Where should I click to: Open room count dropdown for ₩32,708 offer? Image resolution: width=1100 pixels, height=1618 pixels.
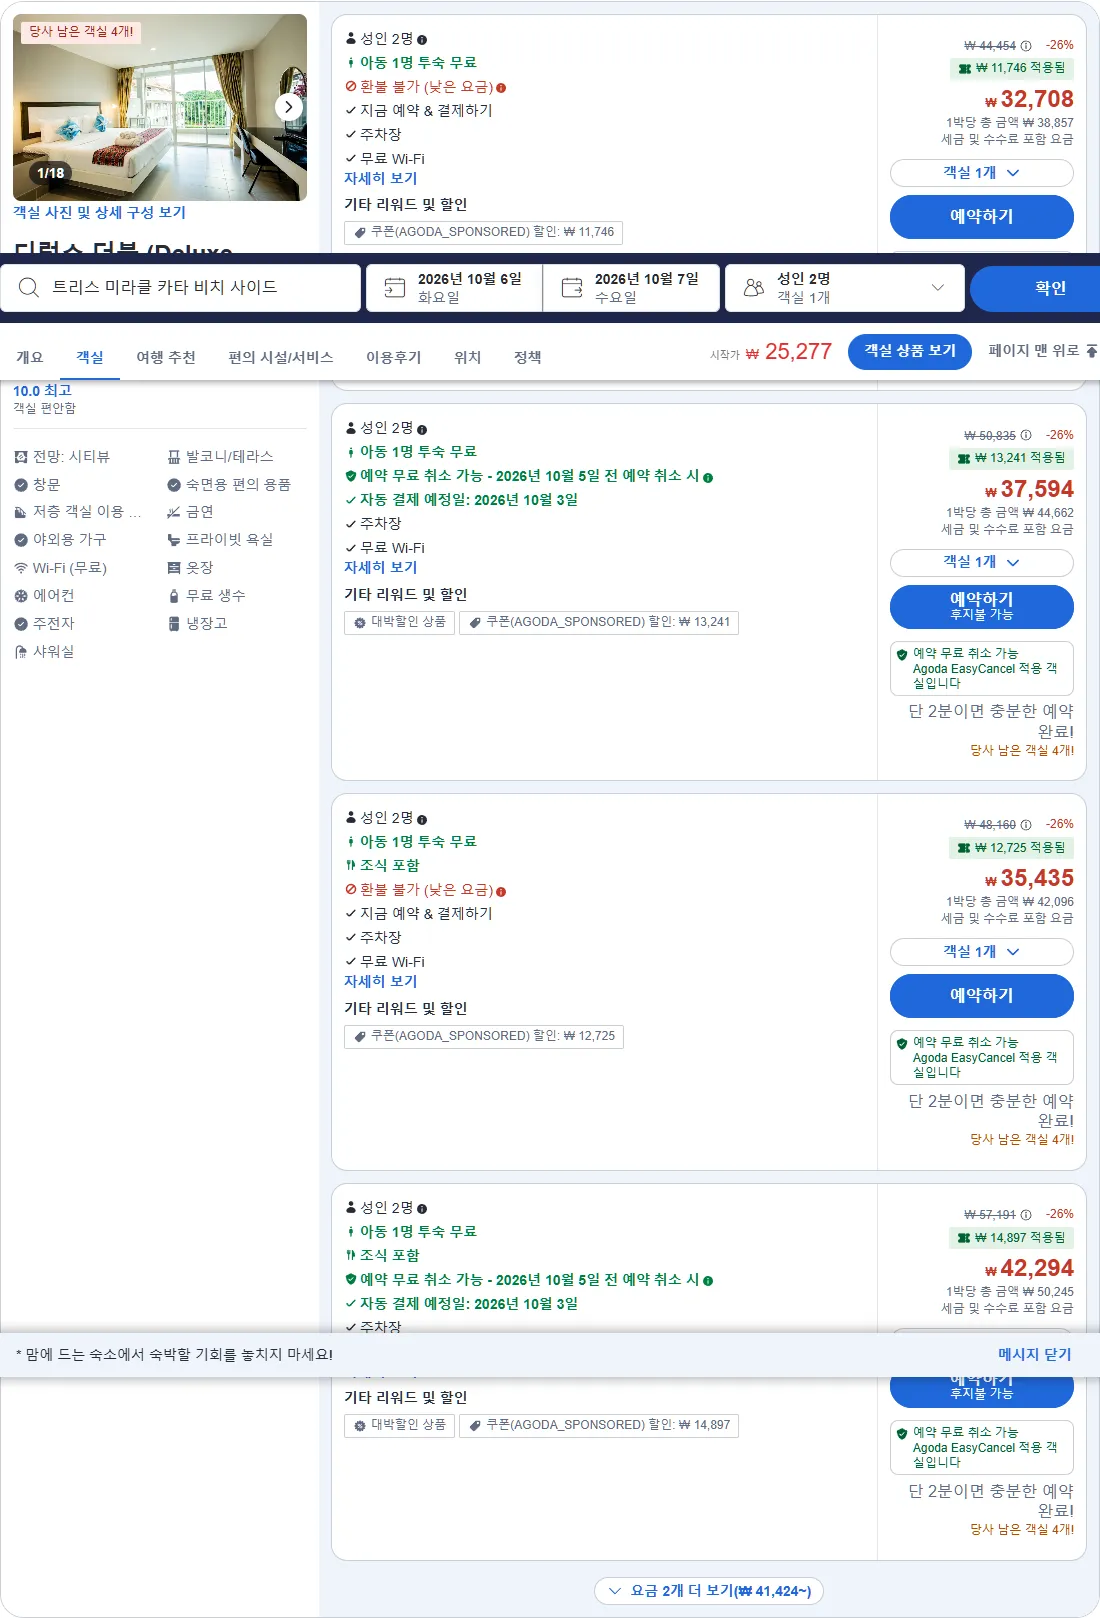981,173
